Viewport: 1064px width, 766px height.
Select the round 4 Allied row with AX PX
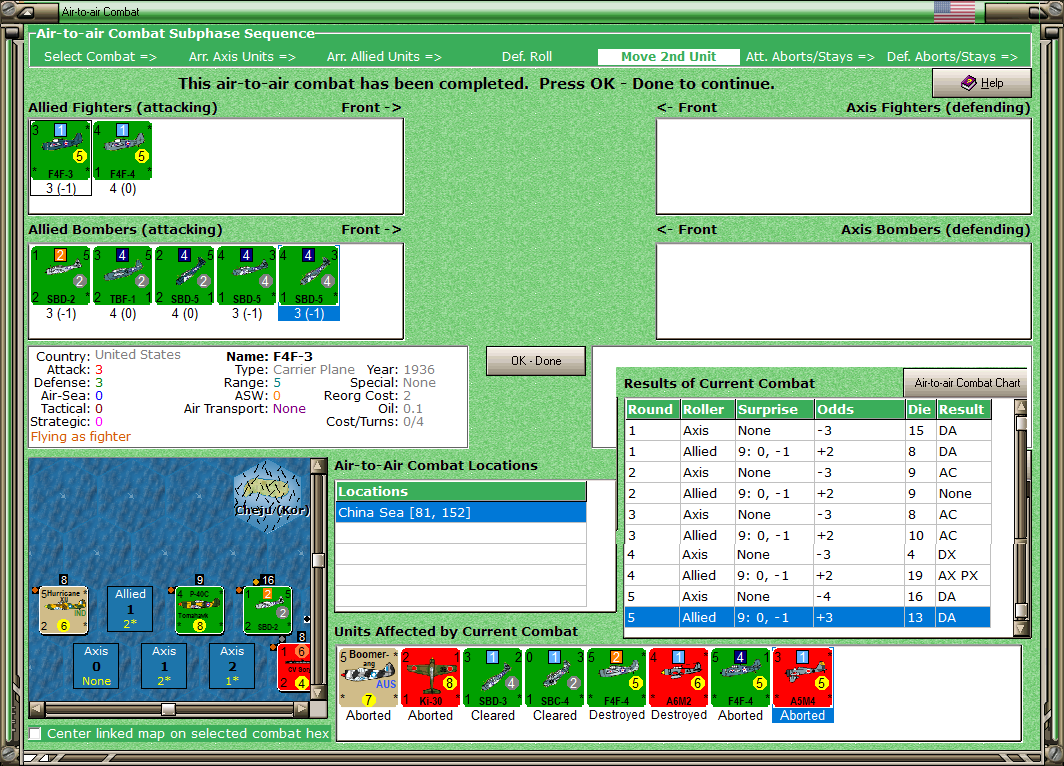[x=808, y=575]
